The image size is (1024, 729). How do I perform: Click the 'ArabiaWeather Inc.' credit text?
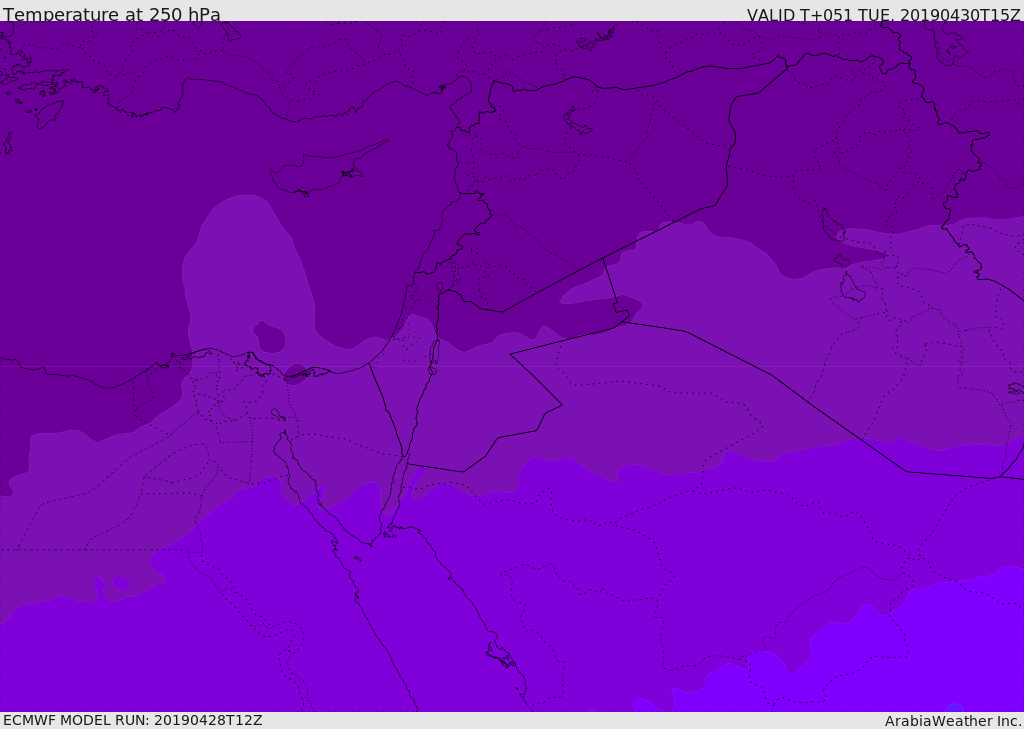953,721
